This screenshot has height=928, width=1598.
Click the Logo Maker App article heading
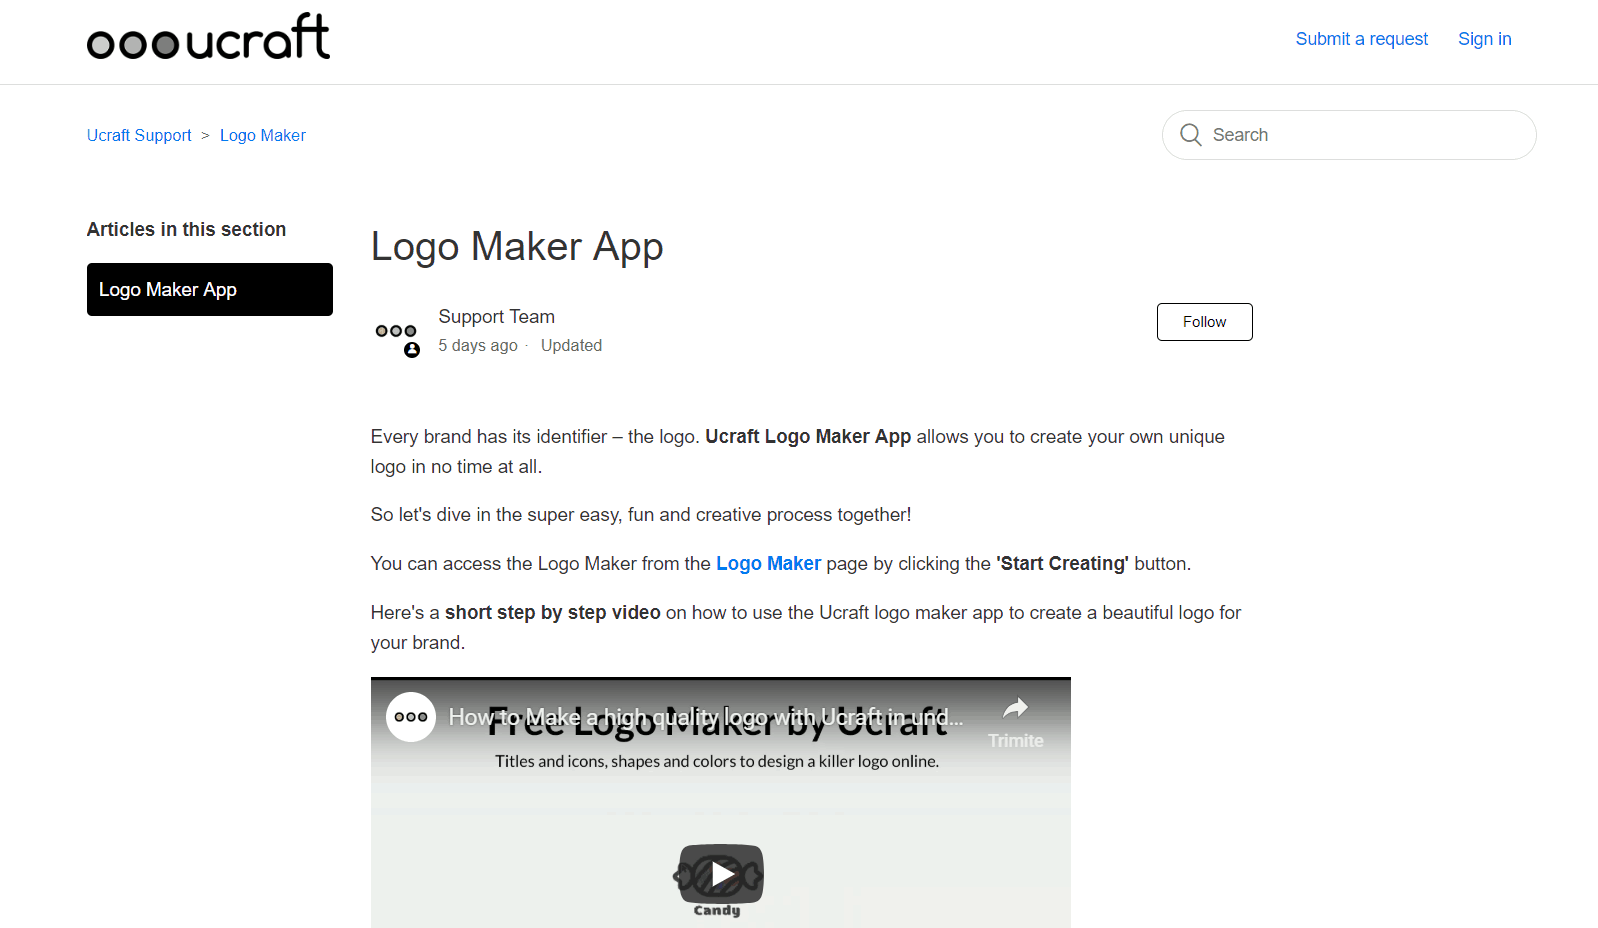click(517, 247)
